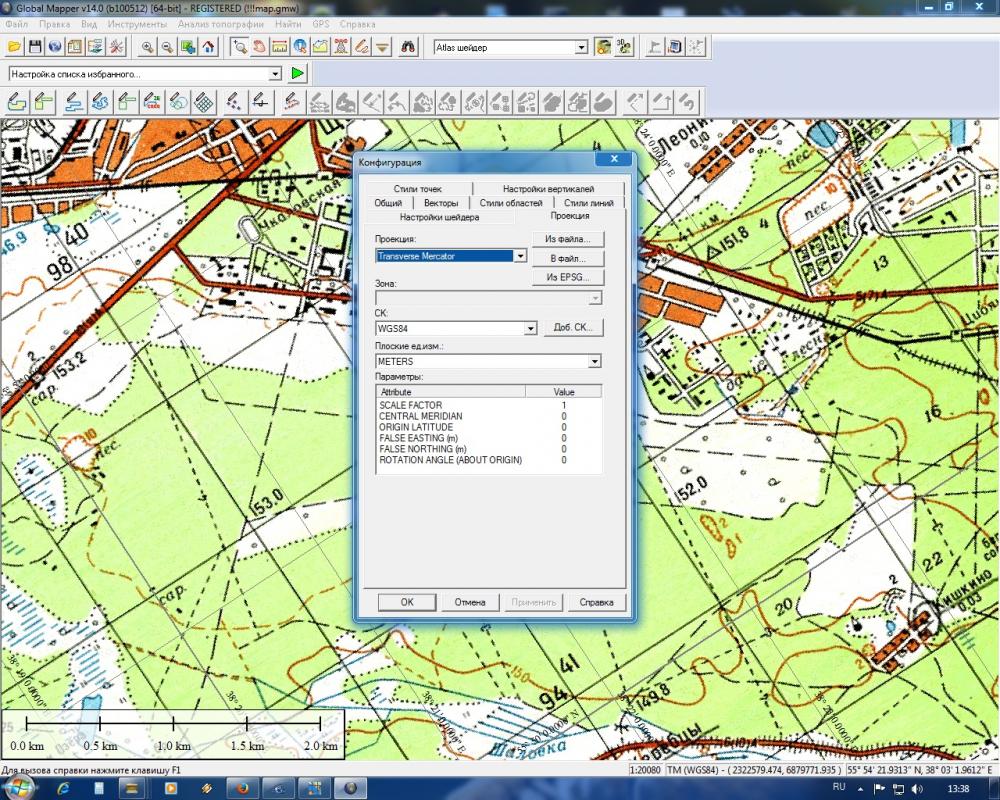The height and width of the screenshot is (800, 1000).
Task: Switch to the Стили точек tab
Action: coord(417,189)
